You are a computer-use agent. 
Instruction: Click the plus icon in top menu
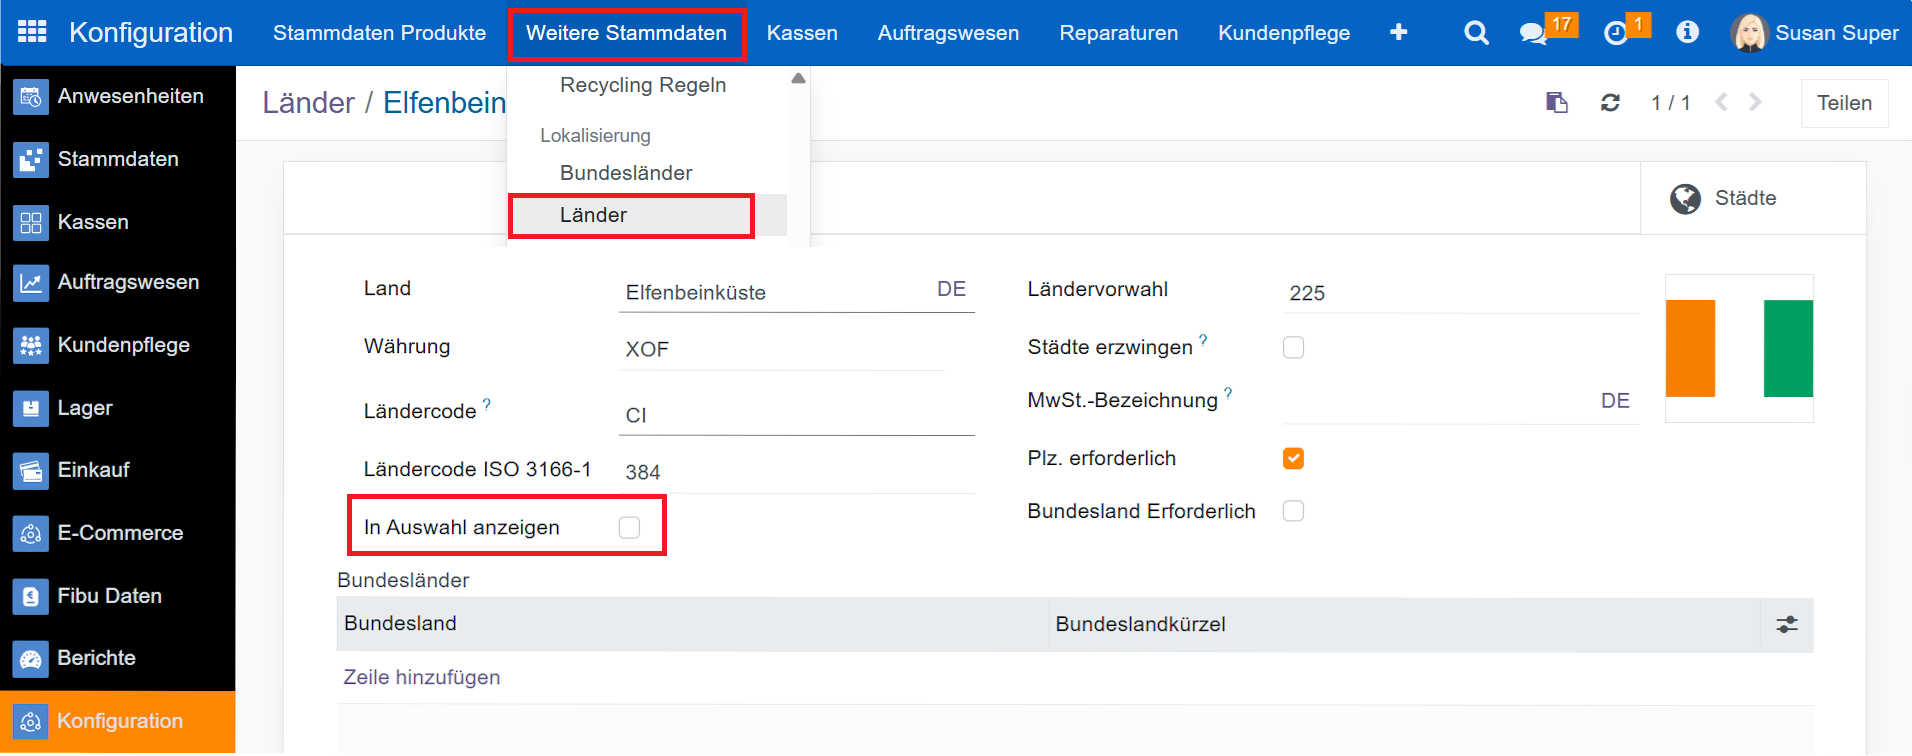tap(1398, 33)
